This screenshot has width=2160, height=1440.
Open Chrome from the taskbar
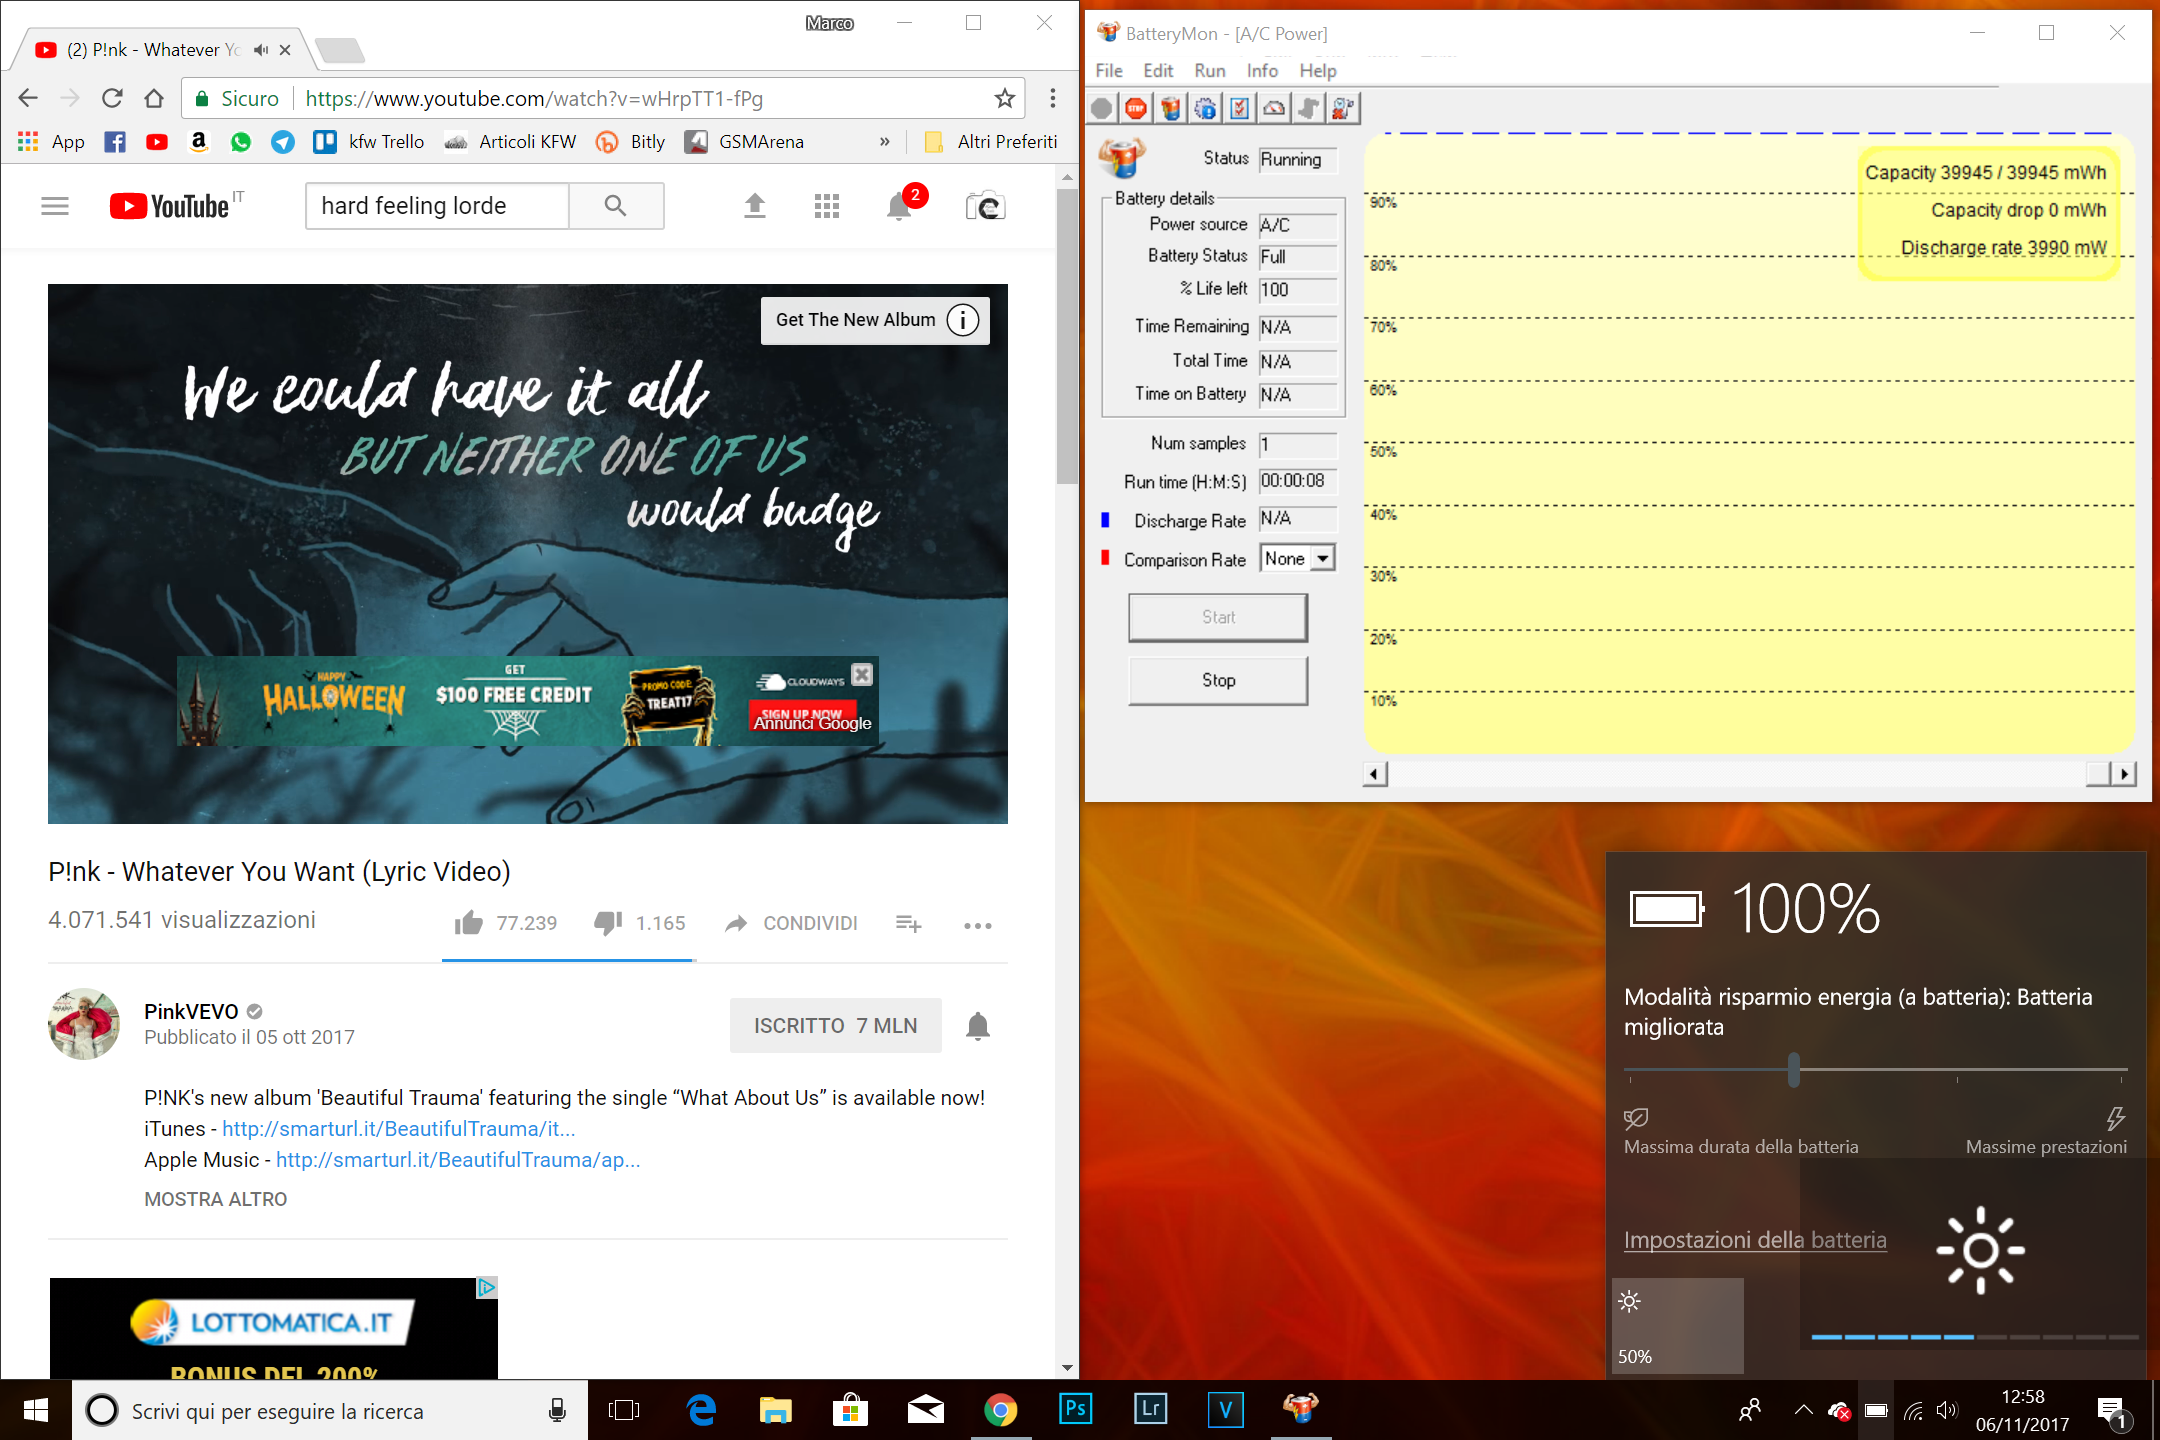[x=1000, y=1410]
